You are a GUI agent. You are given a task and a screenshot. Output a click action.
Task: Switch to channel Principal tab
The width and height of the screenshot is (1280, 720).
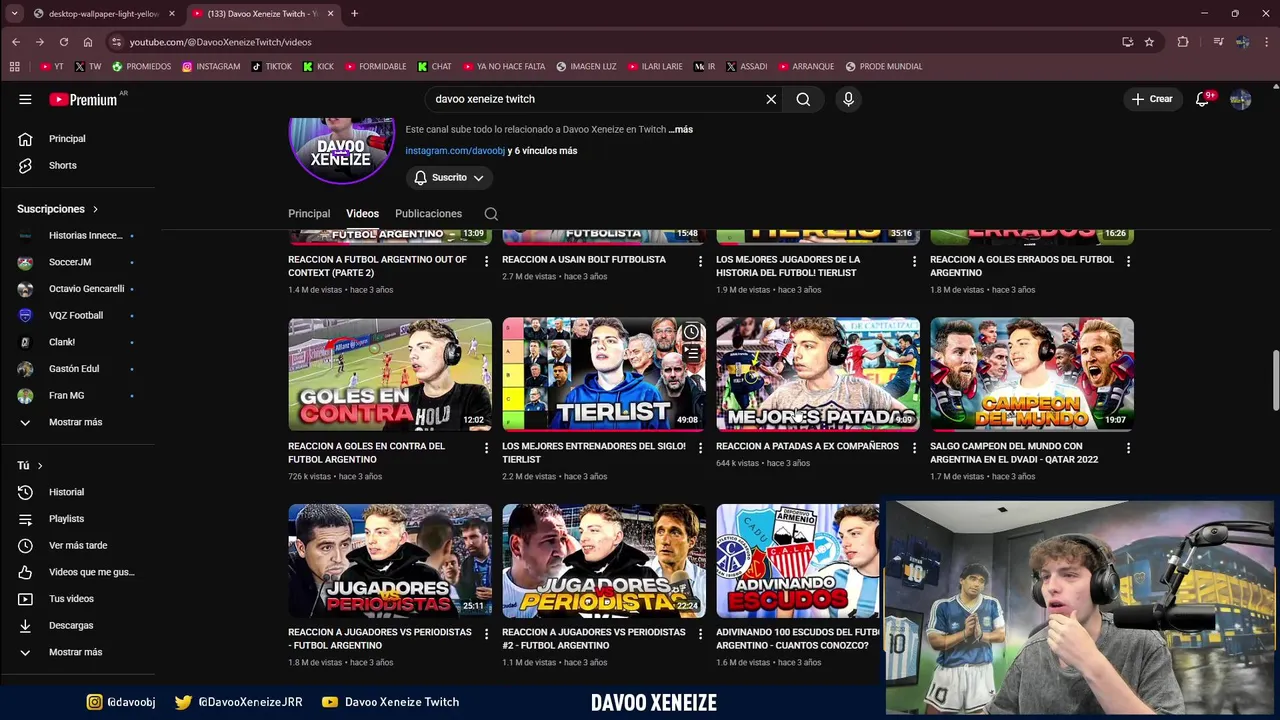click(309, 214)
